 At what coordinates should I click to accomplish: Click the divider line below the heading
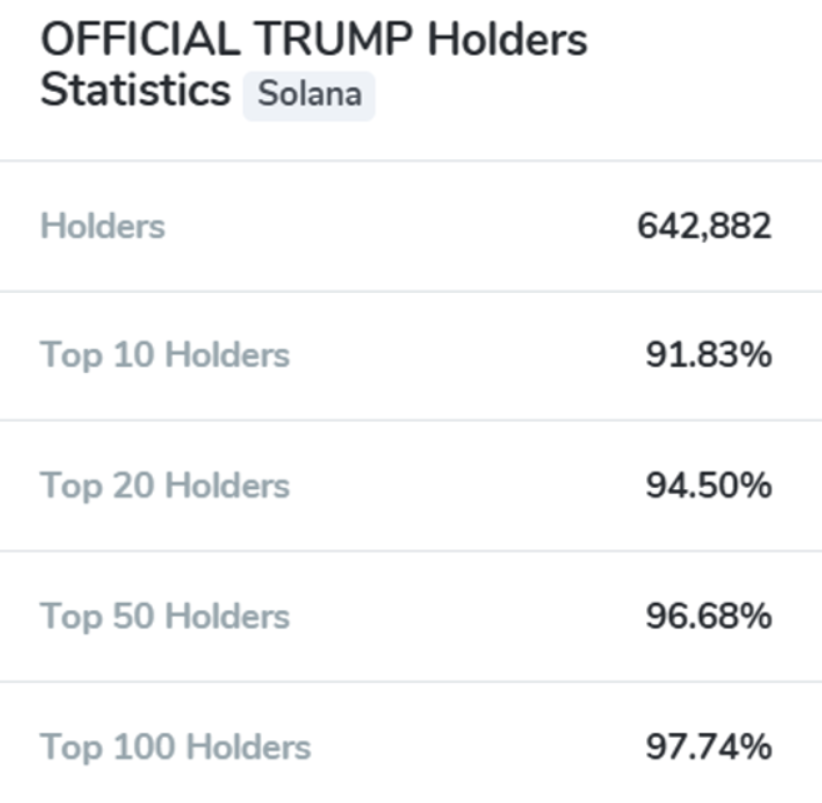[x=410, y=160]
